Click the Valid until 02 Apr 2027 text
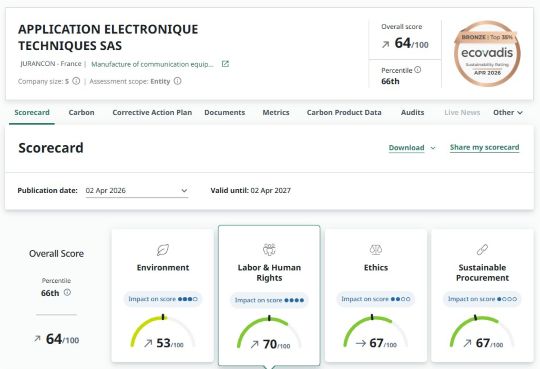Viewport: 540px width, 369px height. (x=251, y=191)
